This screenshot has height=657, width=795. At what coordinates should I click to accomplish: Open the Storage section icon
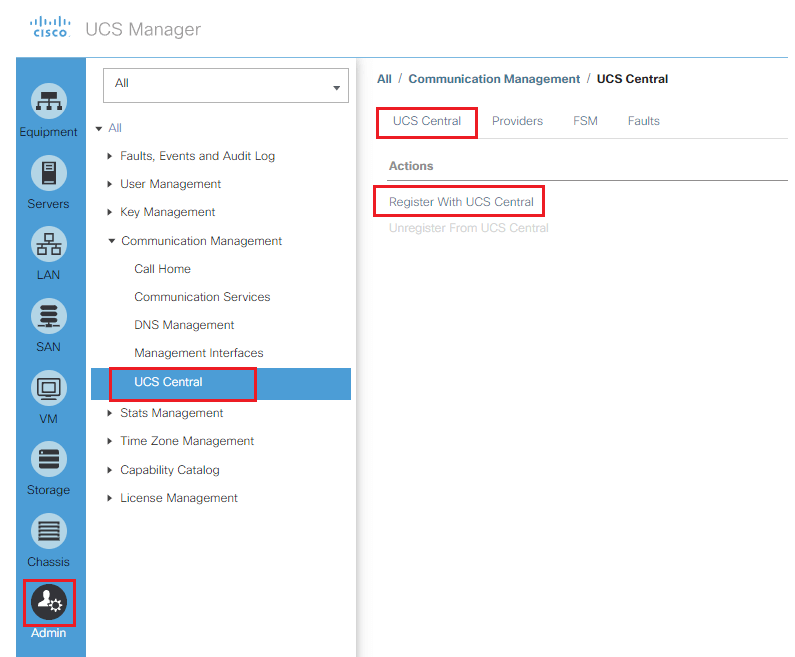(49, 459)
